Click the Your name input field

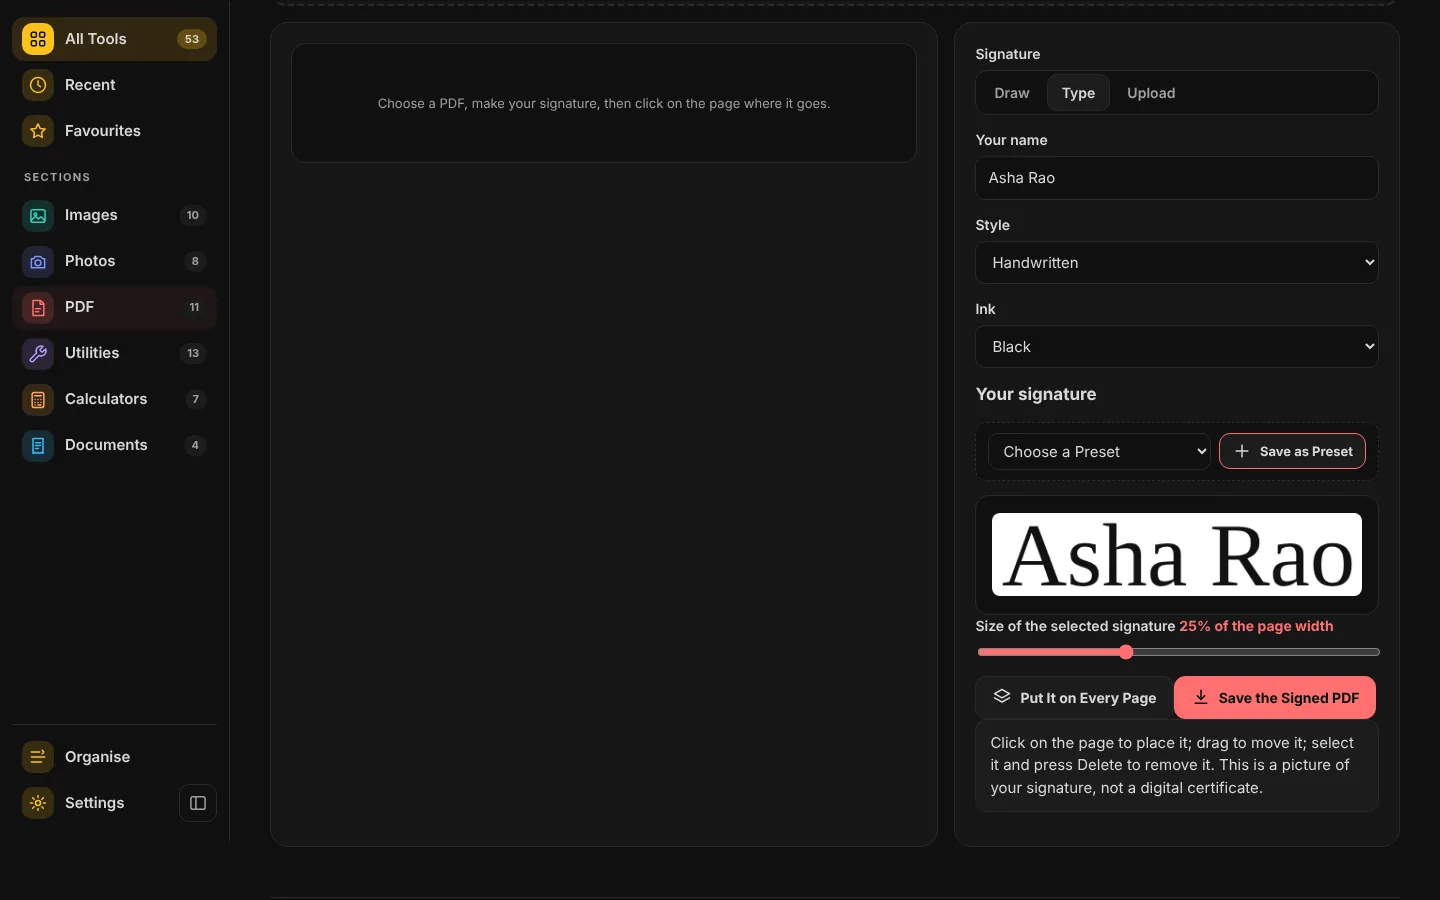[x=1177, y=178]
